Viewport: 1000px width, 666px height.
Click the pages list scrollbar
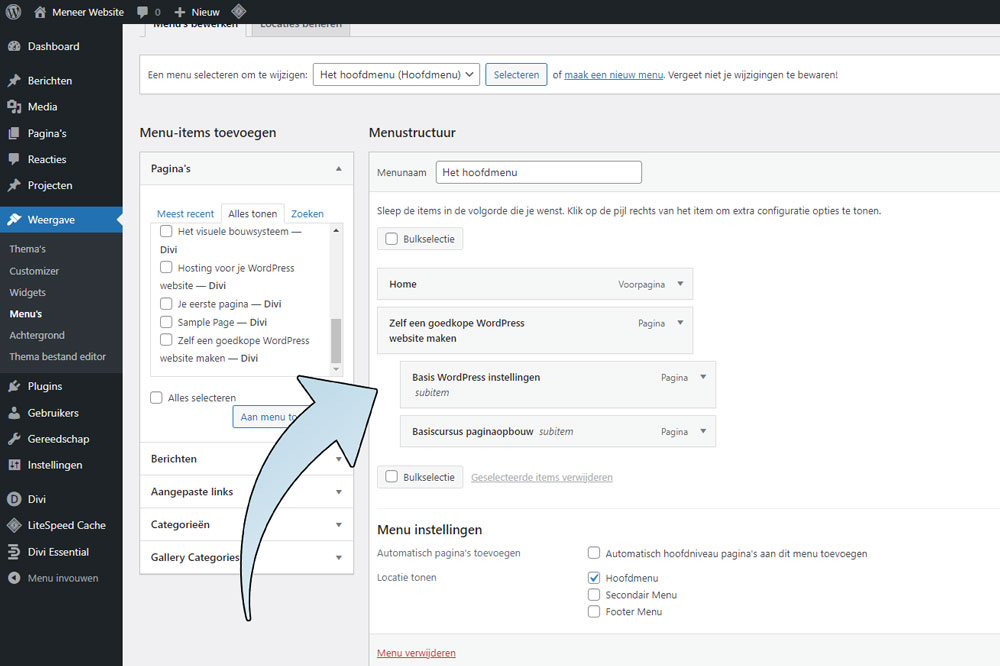[336, 341]
